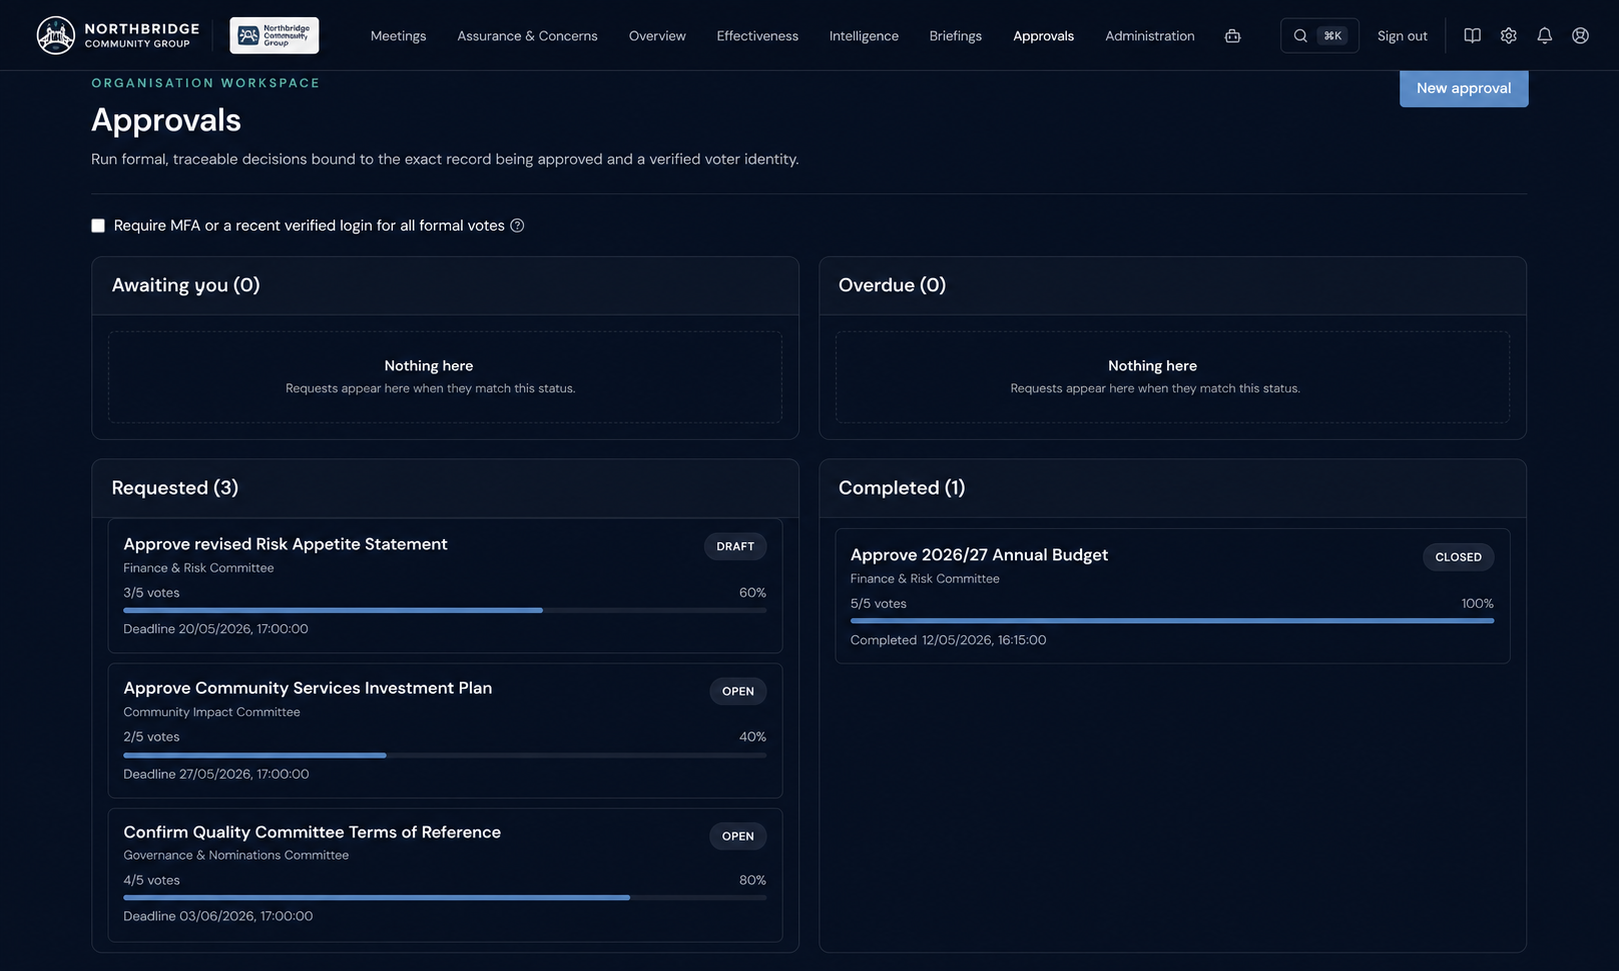Viewport: 1619px width, 971px height.
Task: Open Assurance & Concerns menu
Action: coord(527,36)
